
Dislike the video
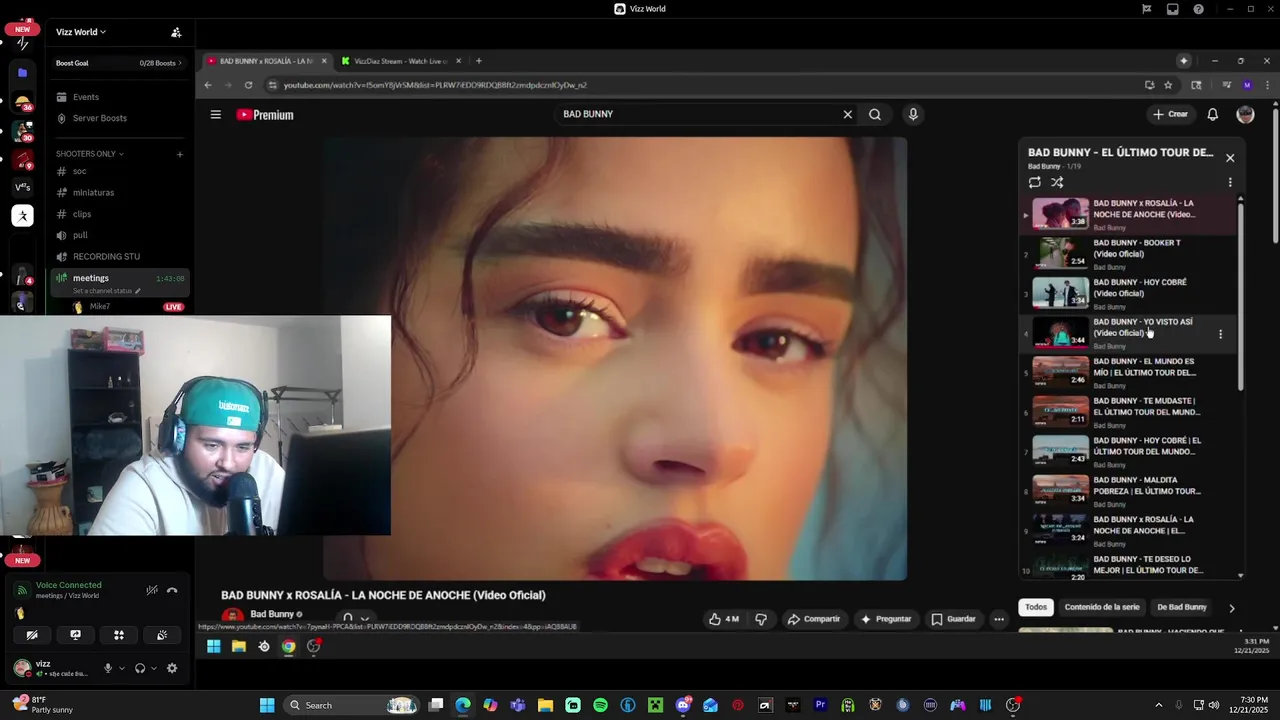(x=761, y=619)
